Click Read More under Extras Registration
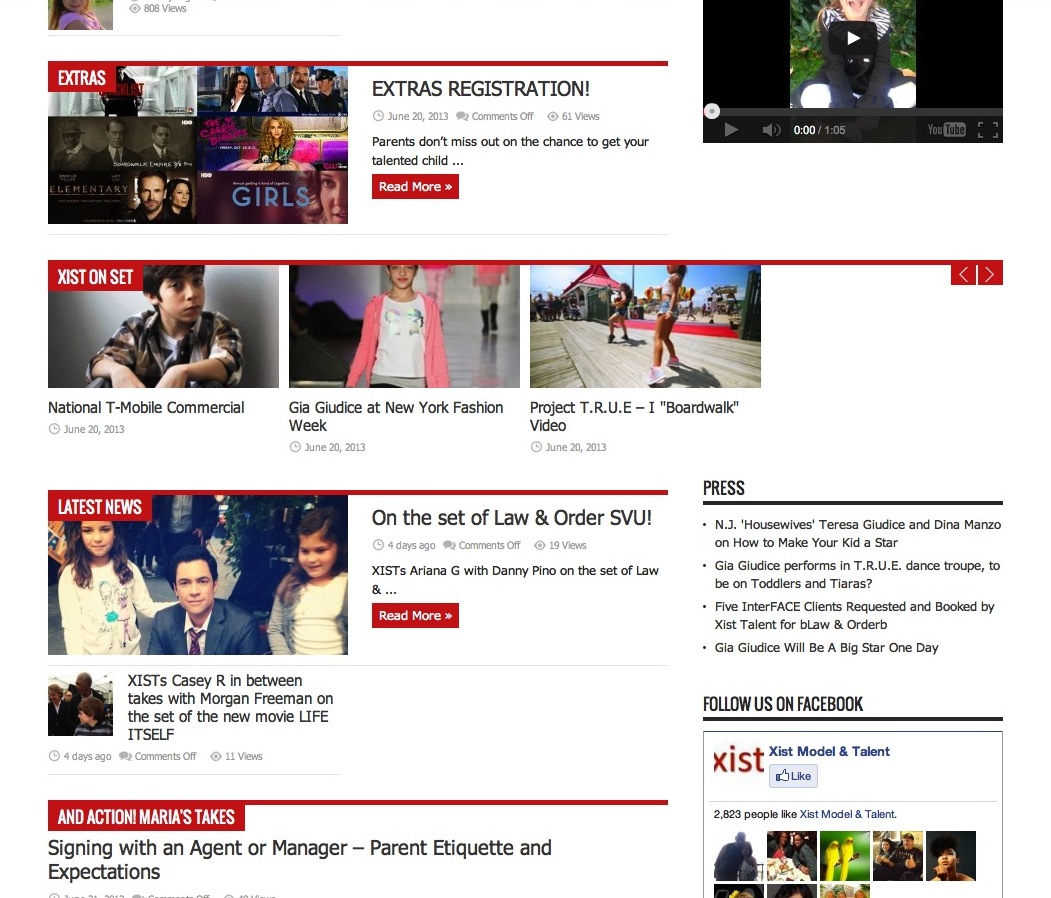Viewport: 1051px width, 898px height. click(x=416, y=187)
